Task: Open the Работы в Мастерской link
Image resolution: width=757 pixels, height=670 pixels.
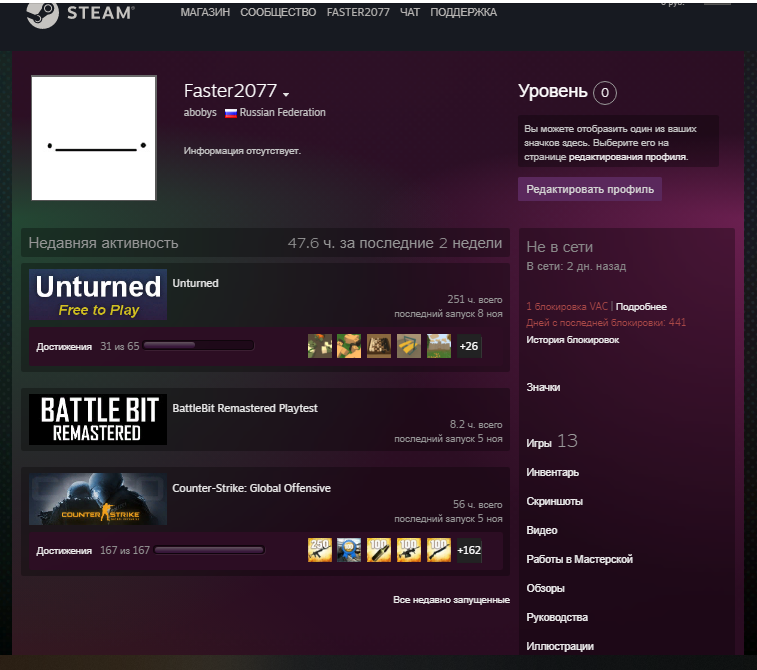Action: [579, 559]
